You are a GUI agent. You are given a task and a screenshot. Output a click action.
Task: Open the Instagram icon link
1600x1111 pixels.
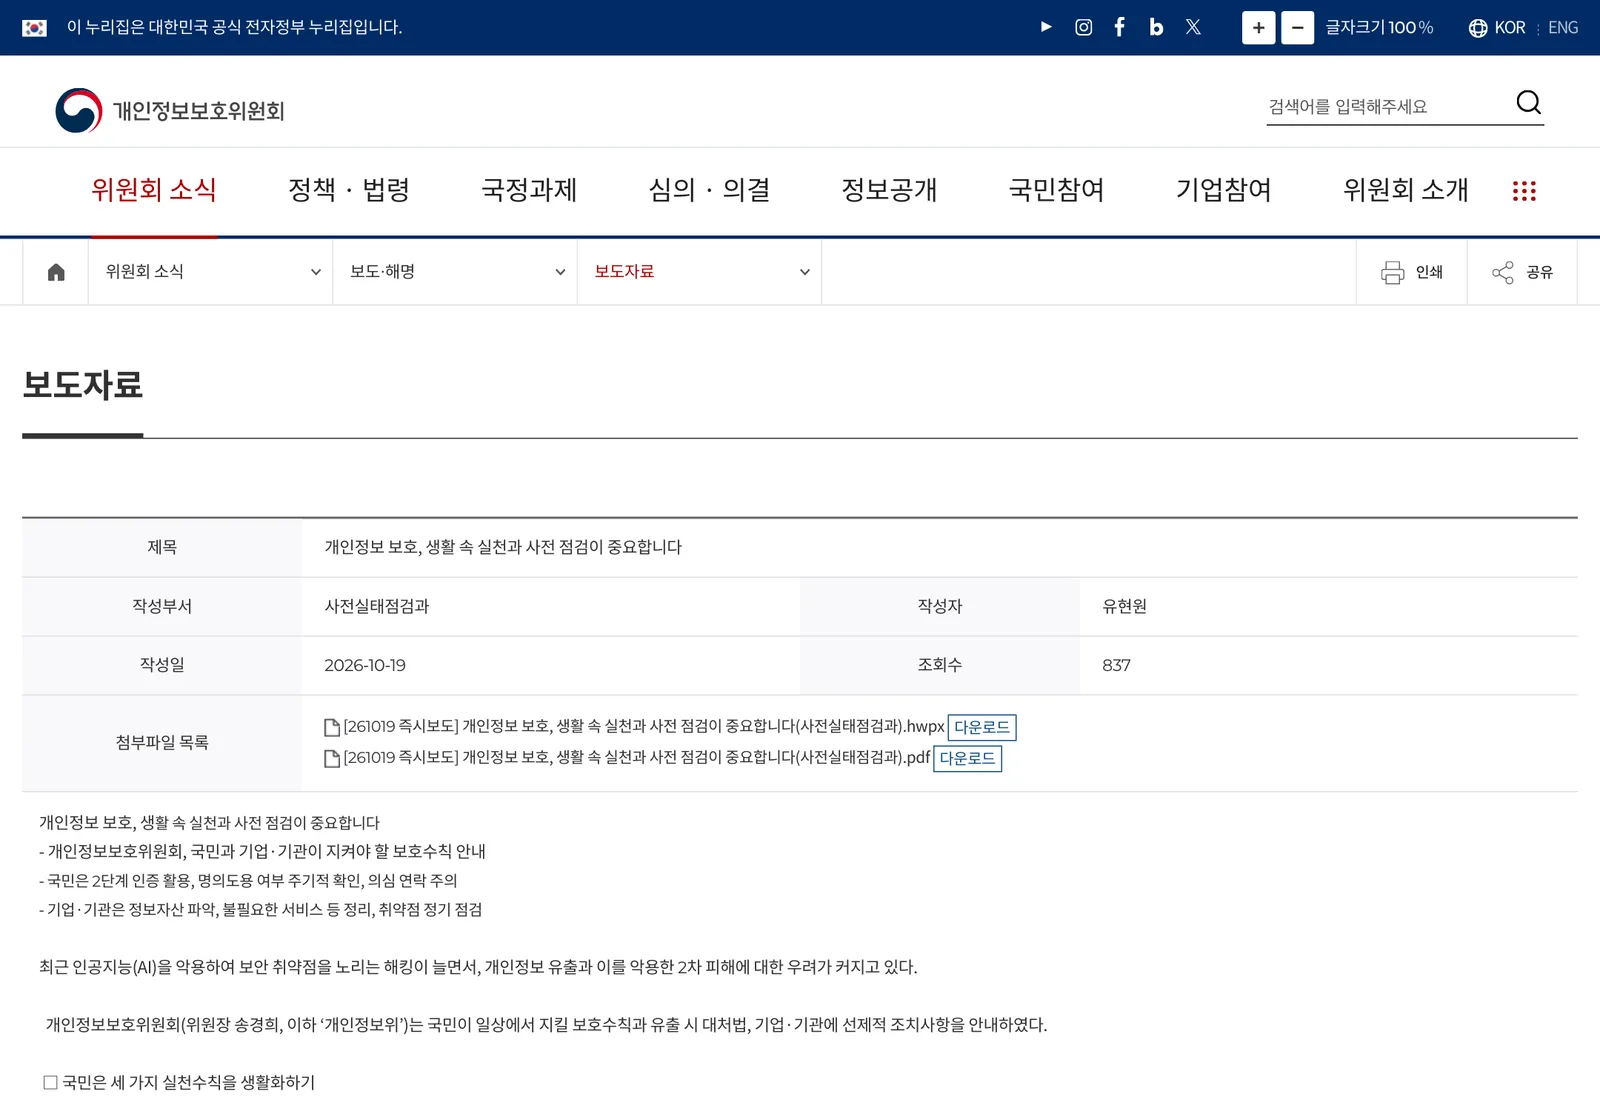coord(1083,27)
